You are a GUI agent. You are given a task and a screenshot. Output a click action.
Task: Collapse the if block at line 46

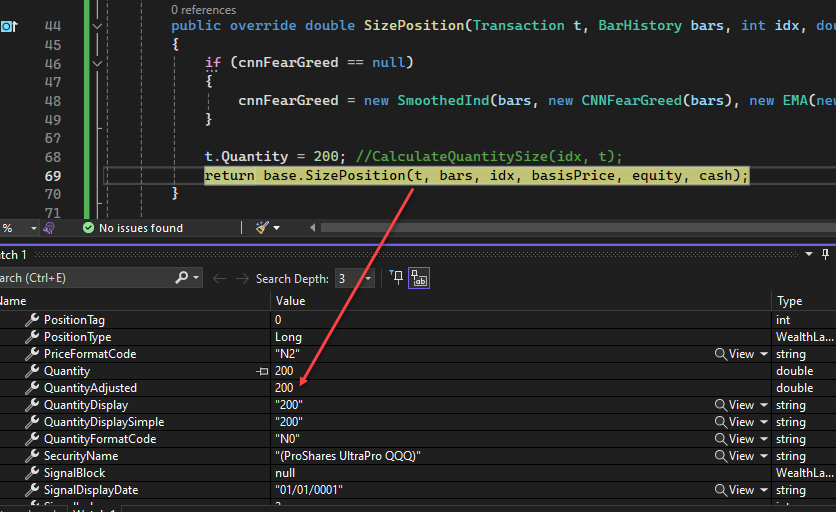96,63
